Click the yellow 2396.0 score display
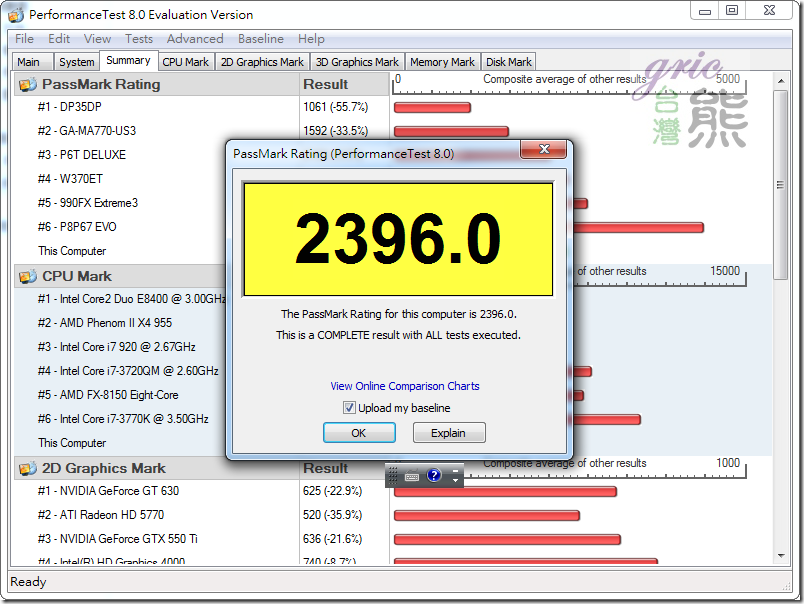This screenshot has width=804, height=604. (398, 239)
